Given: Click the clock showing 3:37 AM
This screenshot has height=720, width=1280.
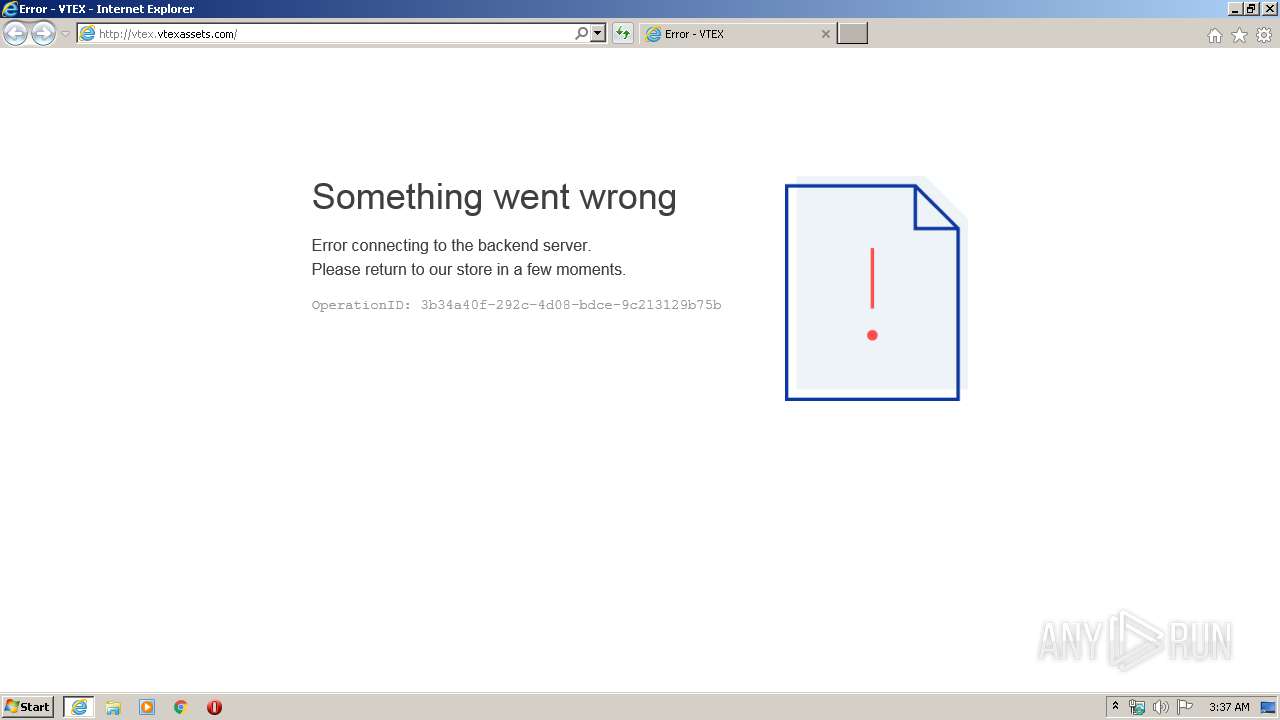Looking at the screenshot, I should pos(1229,707).
